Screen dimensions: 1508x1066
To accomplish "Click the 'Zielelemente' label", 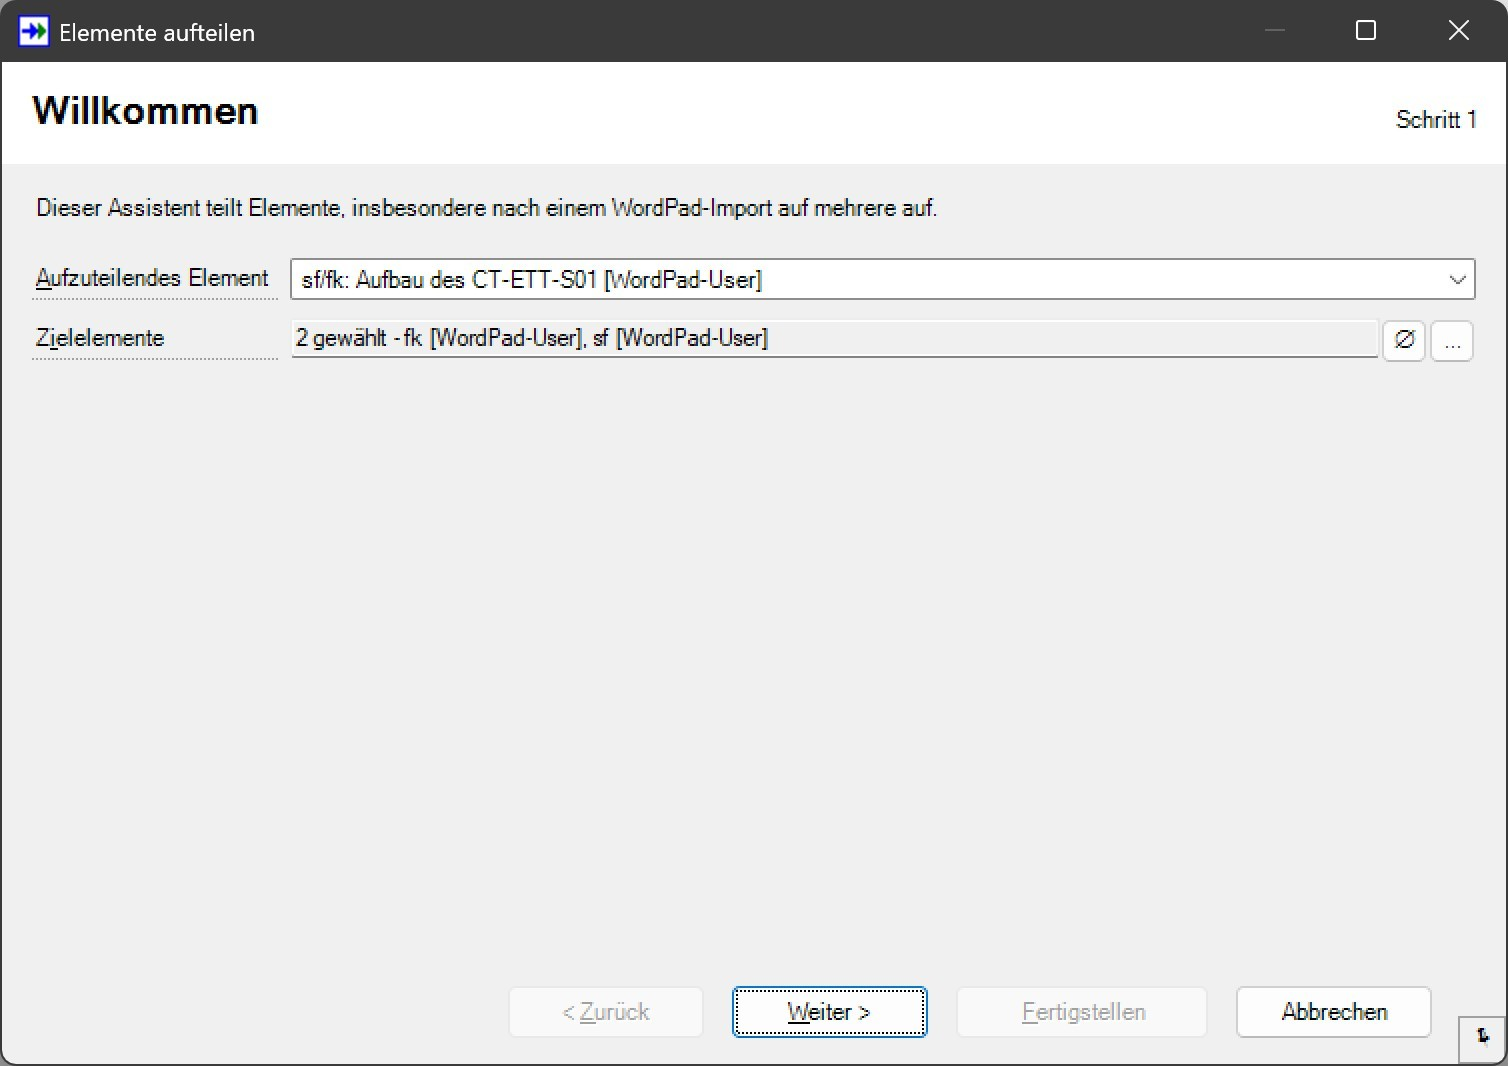I will (100, 338).
